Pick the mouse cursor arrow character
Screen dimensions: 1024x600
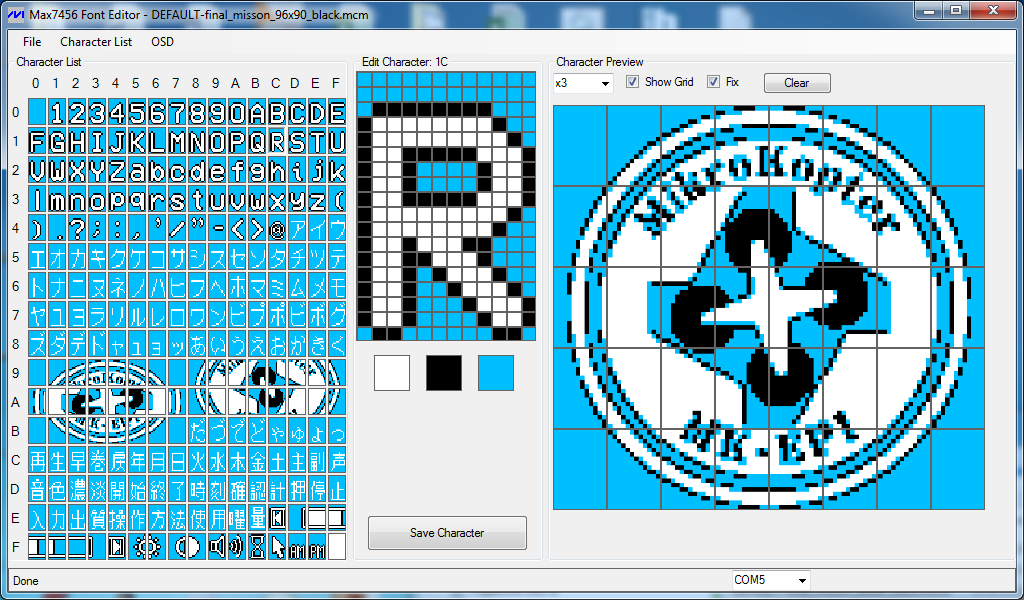277,547
